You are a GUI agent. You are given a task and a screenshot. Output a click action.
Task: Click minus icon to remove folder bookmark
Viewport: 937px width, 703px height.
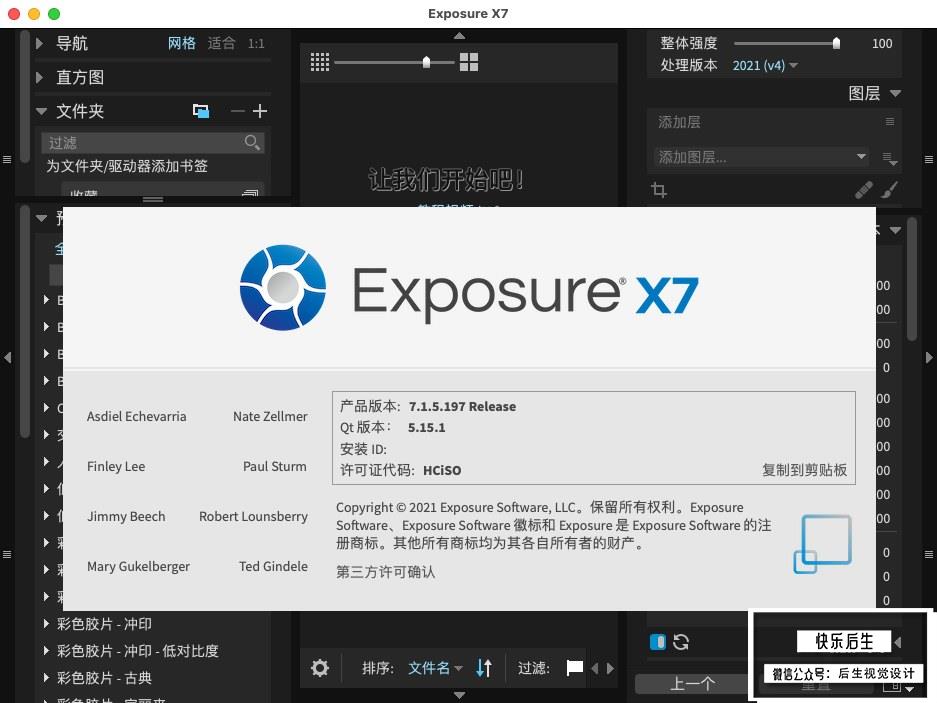point(237,111)
